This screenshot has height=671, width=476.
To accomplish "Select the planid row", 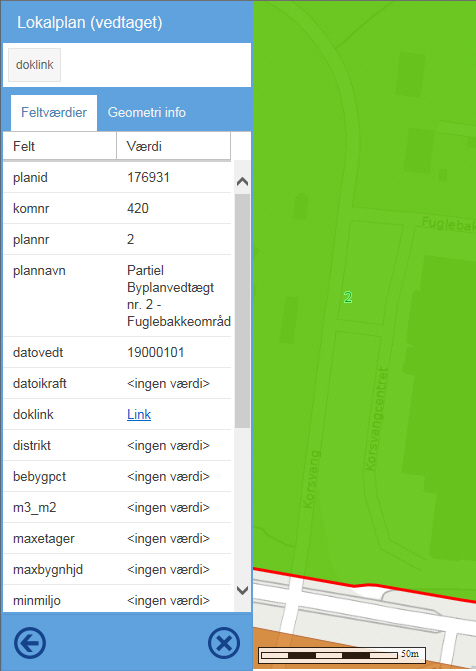I will click(x=117, y=177).
